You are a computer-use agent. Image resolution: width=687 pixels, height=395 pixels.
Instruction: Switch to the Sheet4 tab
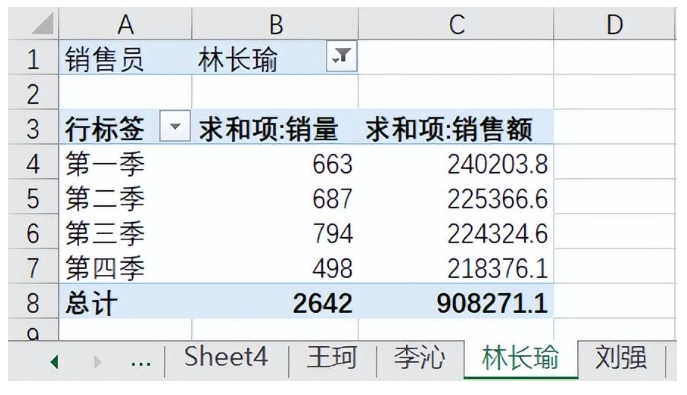click(226, 358)
